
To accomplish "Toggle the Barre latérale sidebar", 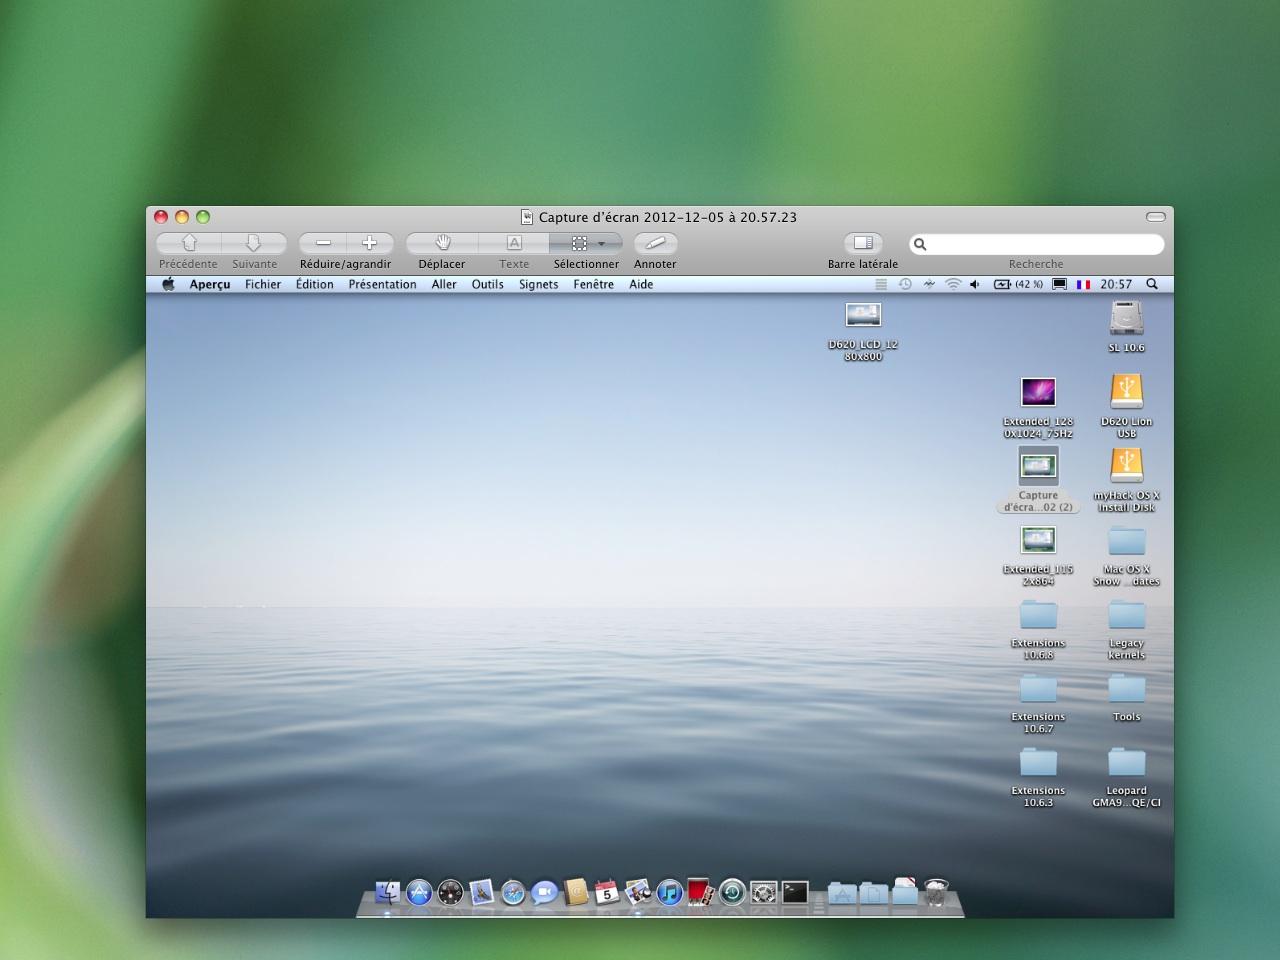I will tap(863, 243).
